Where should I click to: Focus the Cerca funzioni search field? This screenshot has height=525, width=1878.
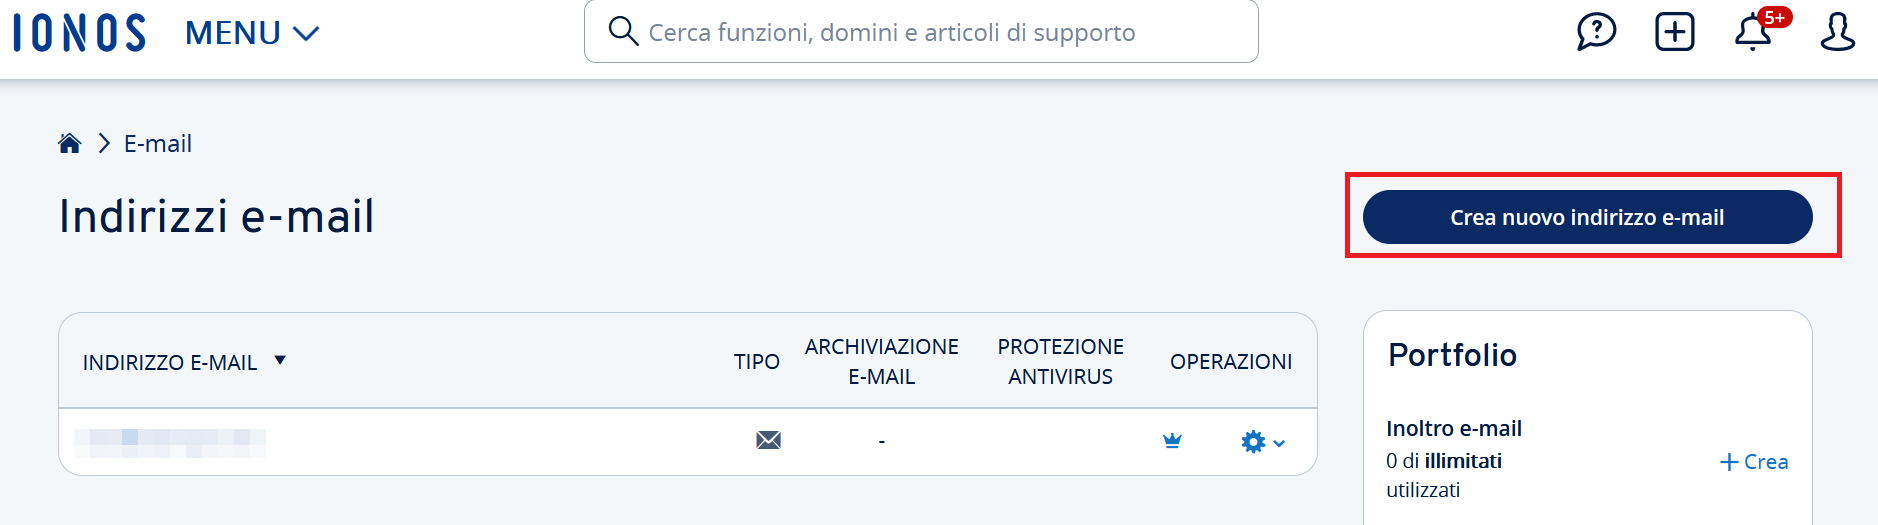point(921,32)
